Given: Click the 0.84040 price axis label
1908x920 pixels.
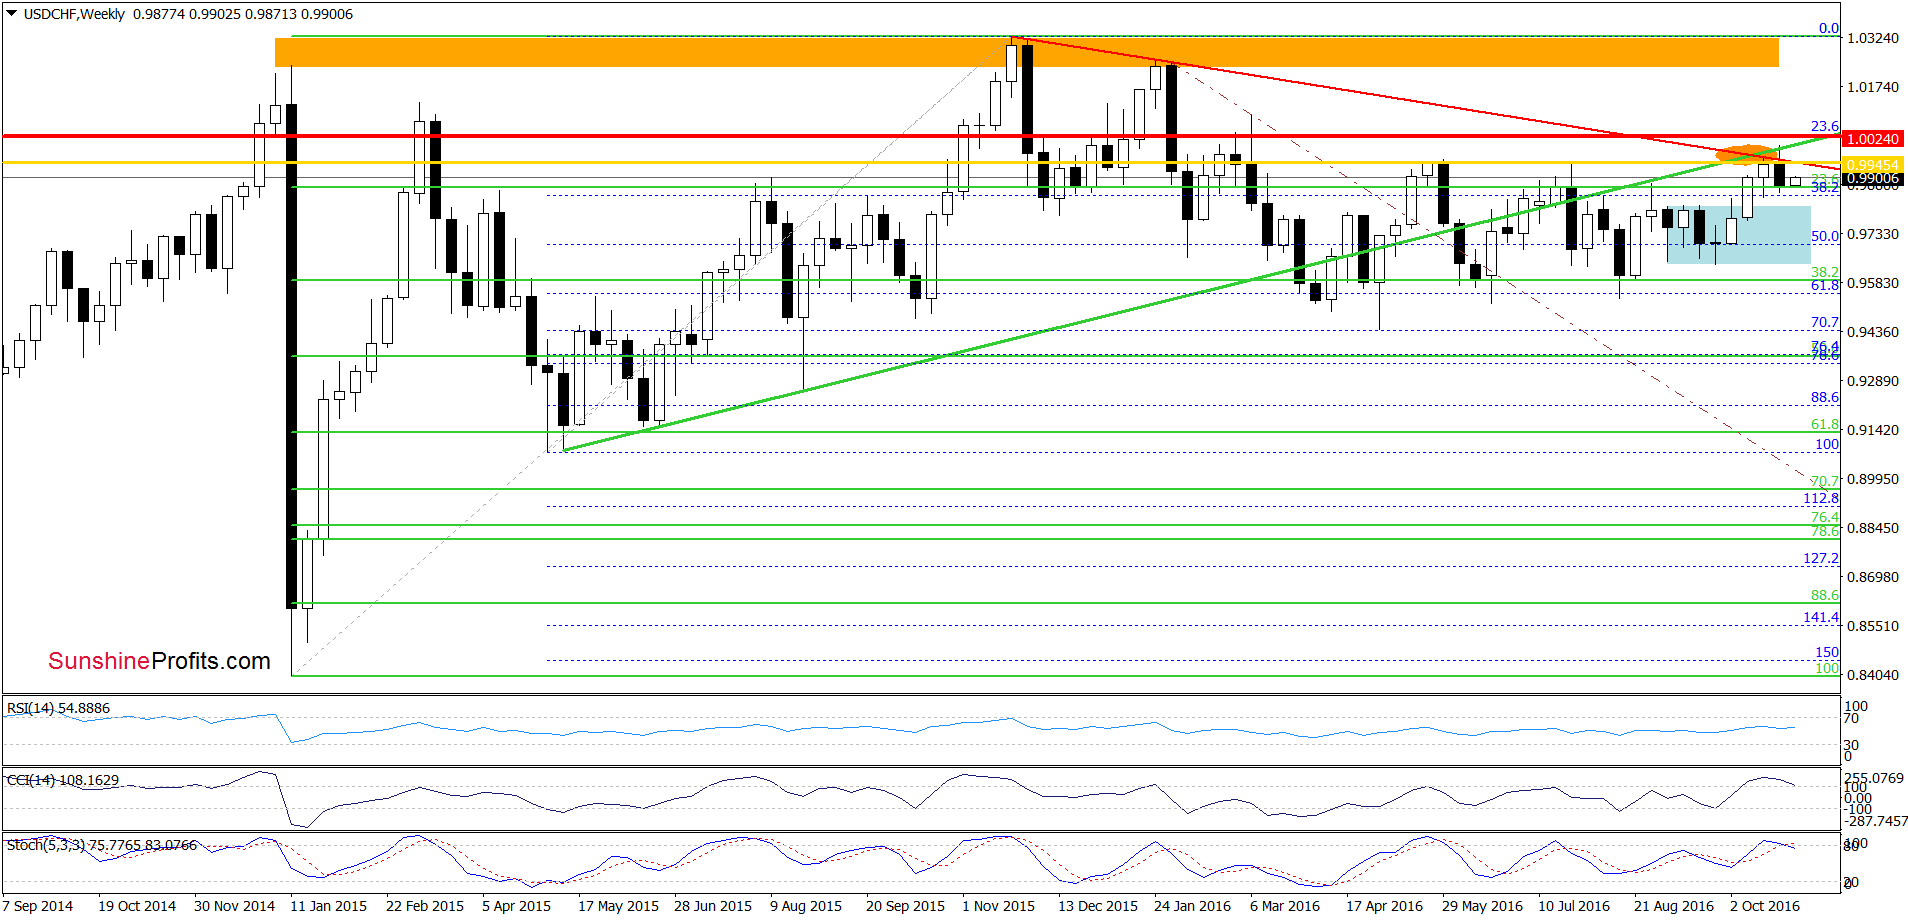Looking at the screenshot, I should tap(1872, 675).
